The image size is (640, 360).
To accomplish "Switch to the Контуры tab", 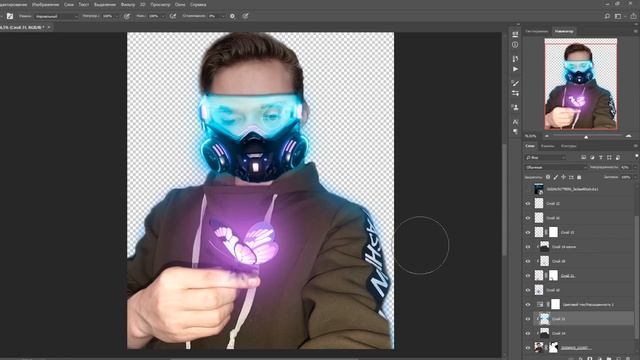I will pos(568,146).
